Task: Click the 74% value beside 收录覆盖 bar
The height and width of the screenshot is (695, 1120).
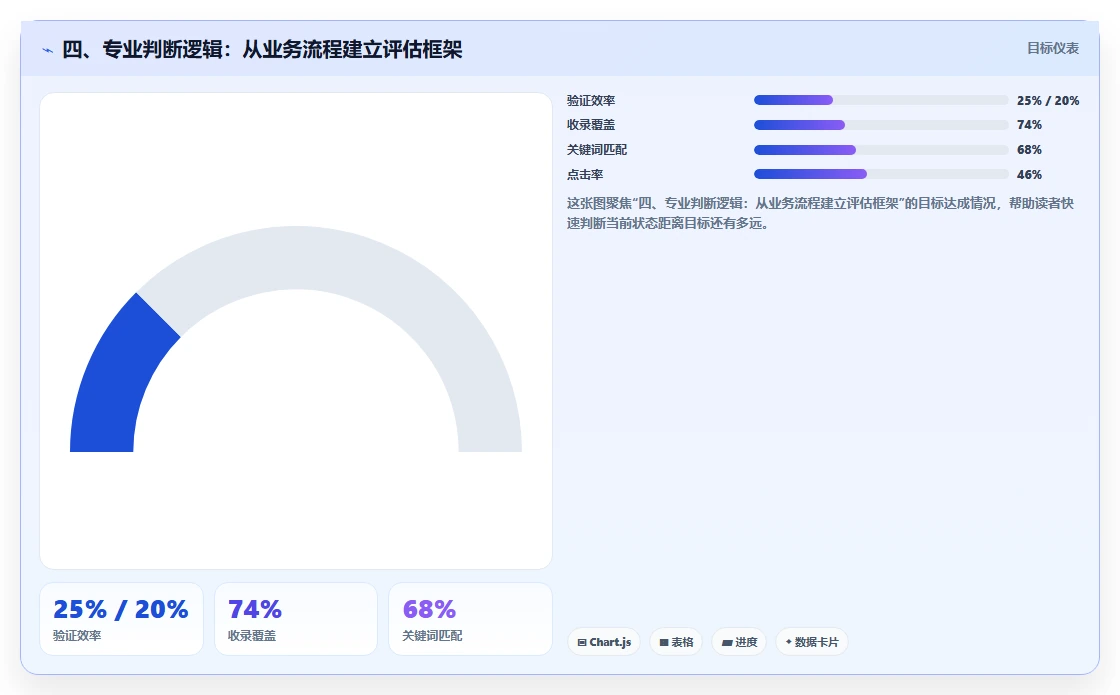Action: point(1029,125)
